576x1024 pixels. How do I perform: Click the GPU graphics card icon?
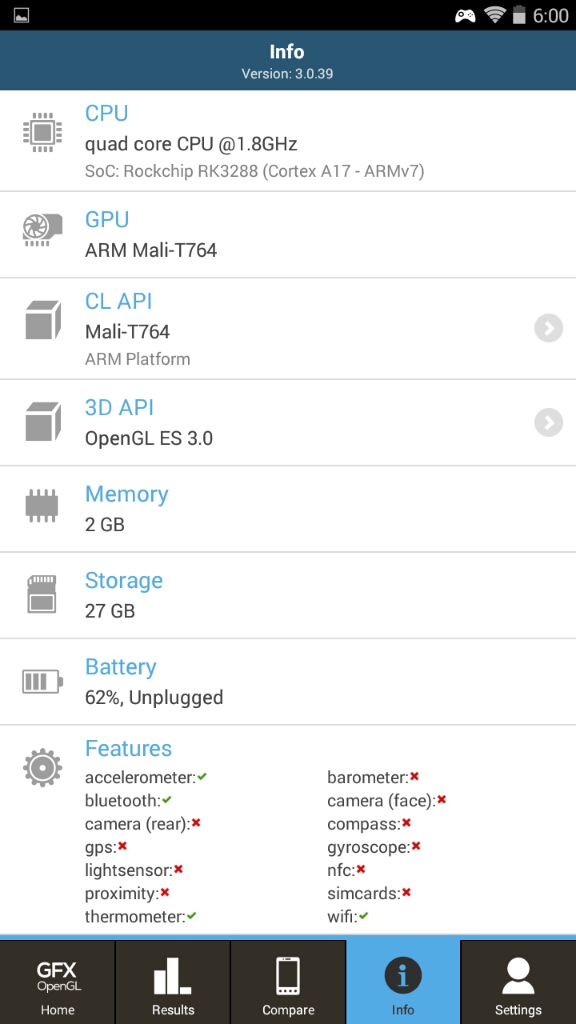(x=42, y=231)
